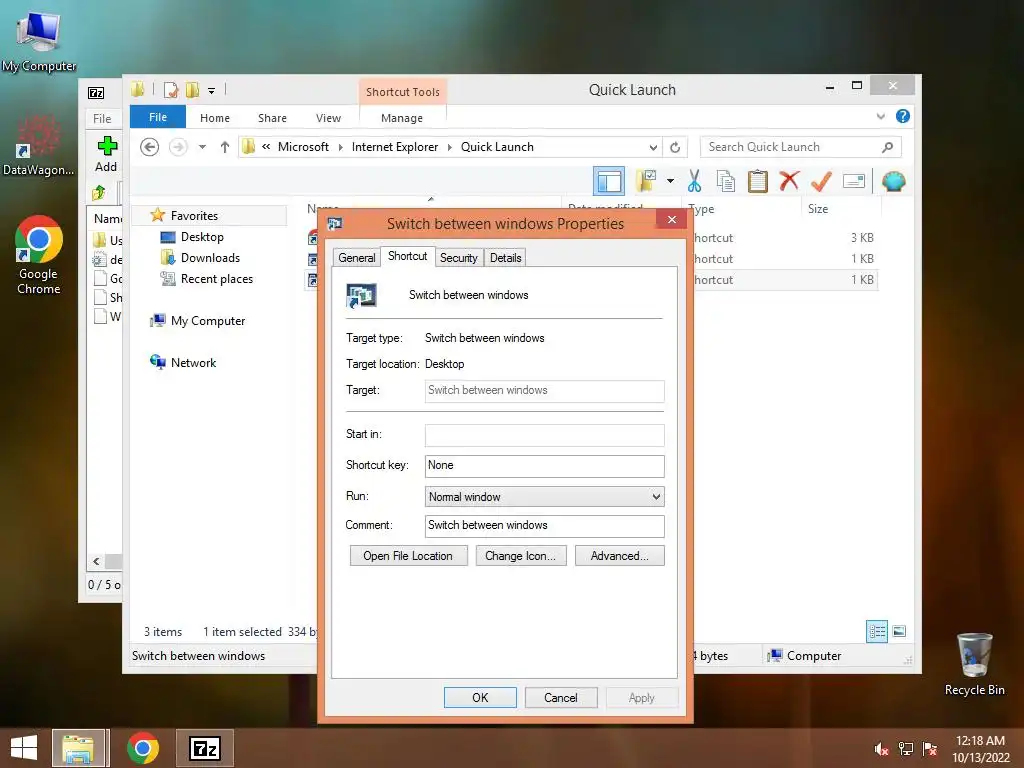
Task: Open the Home ribbon tab
Action: [x=215, y=118]
